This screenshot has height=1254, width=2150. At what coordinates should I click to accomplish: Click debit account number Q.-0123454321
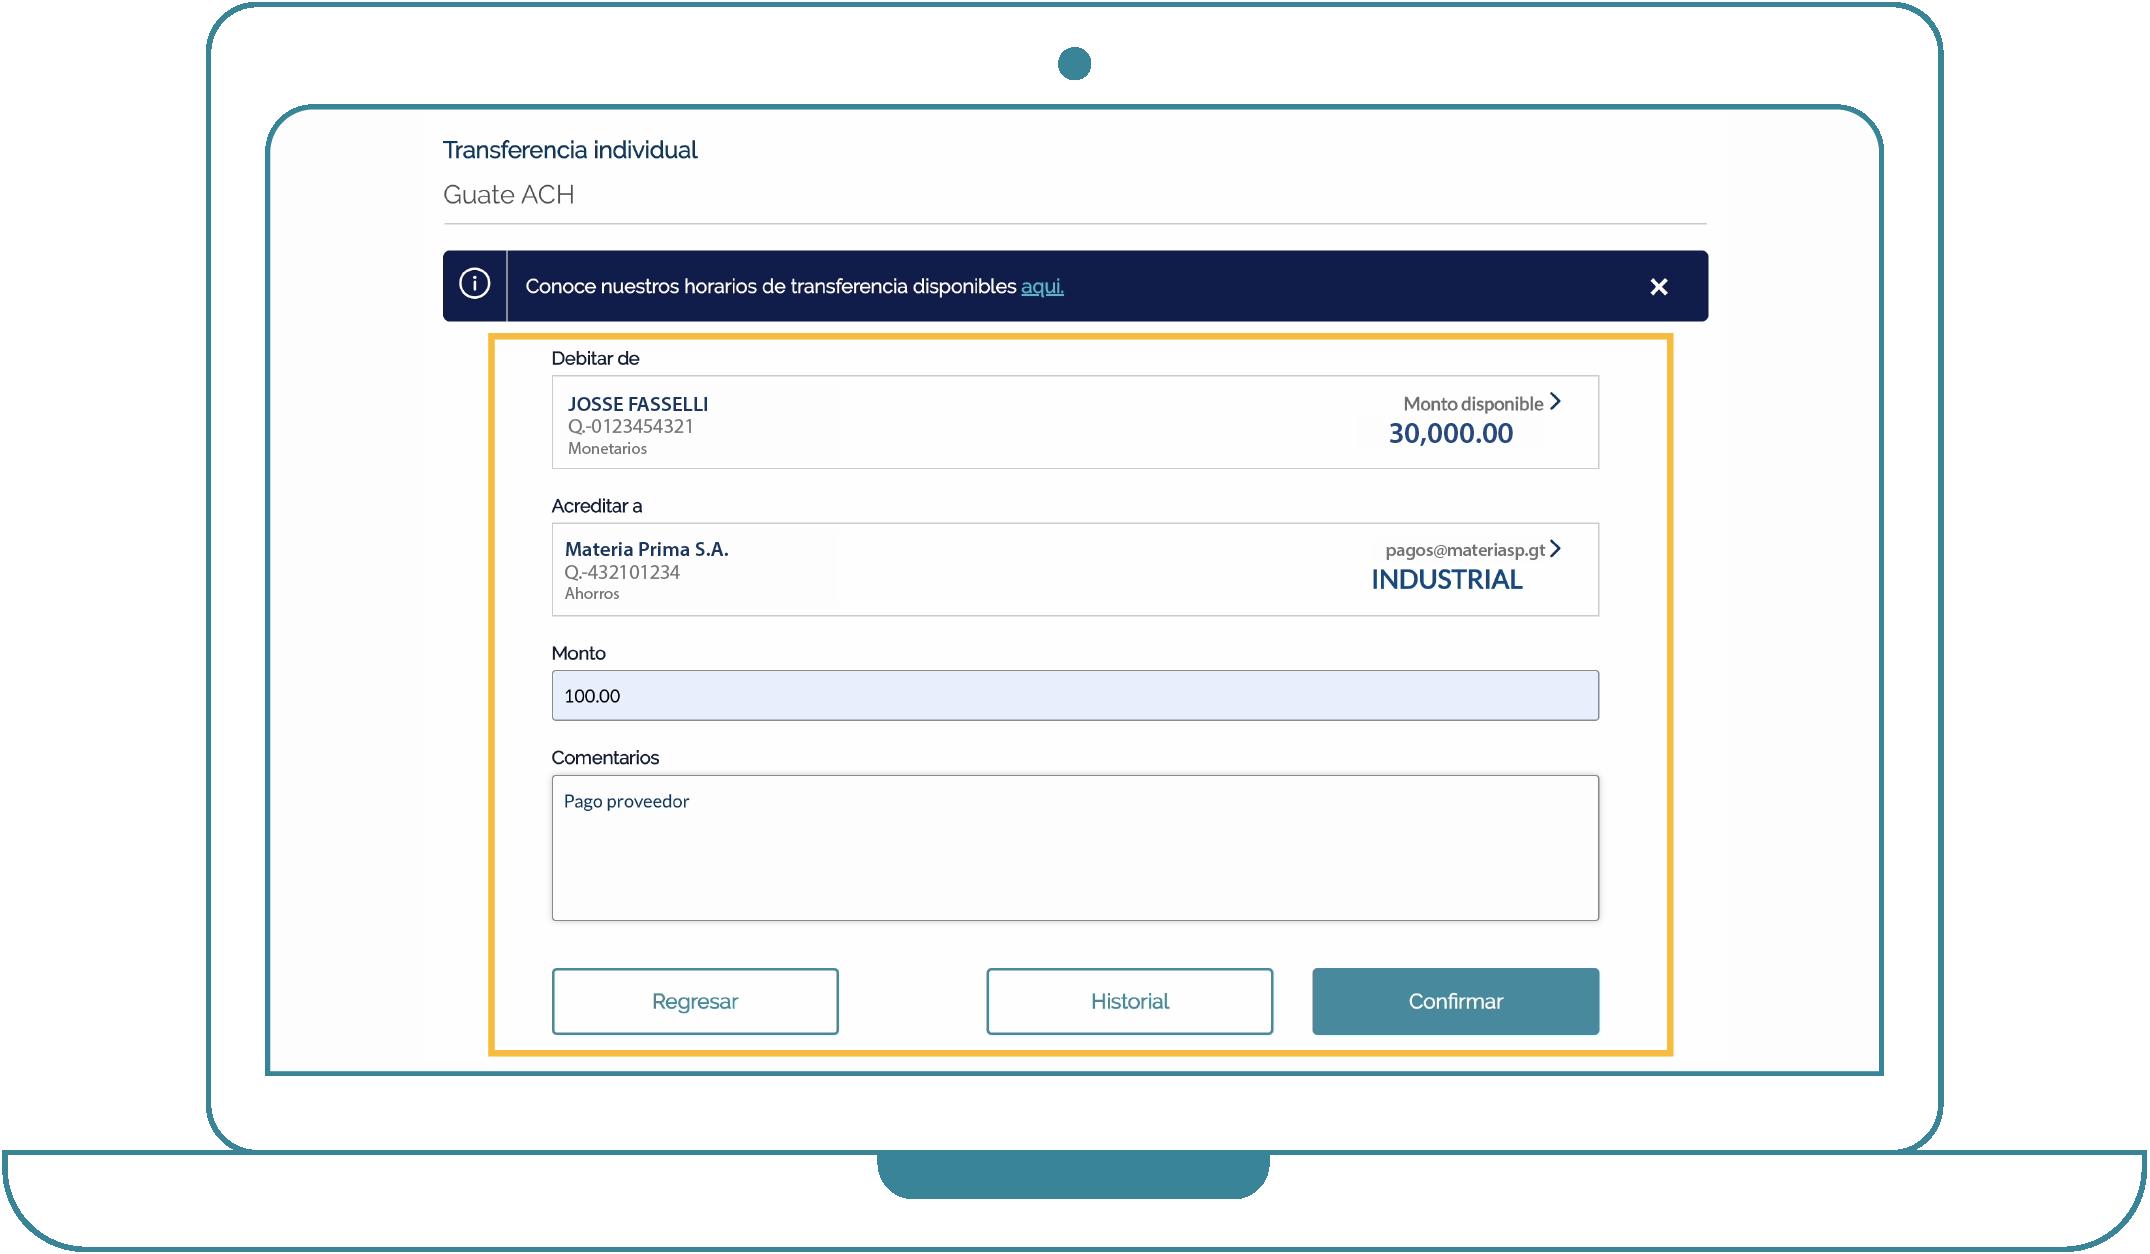(630, 427)
